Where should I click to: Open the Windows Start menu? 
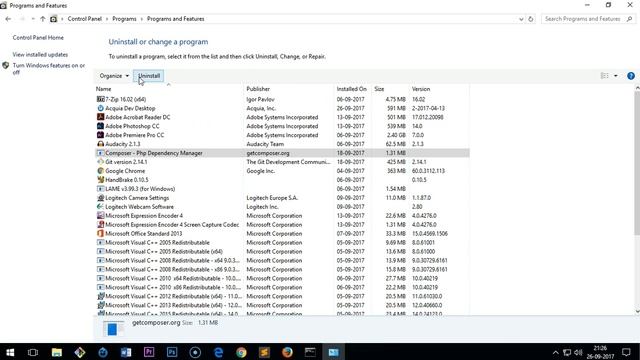click(10, 352)
